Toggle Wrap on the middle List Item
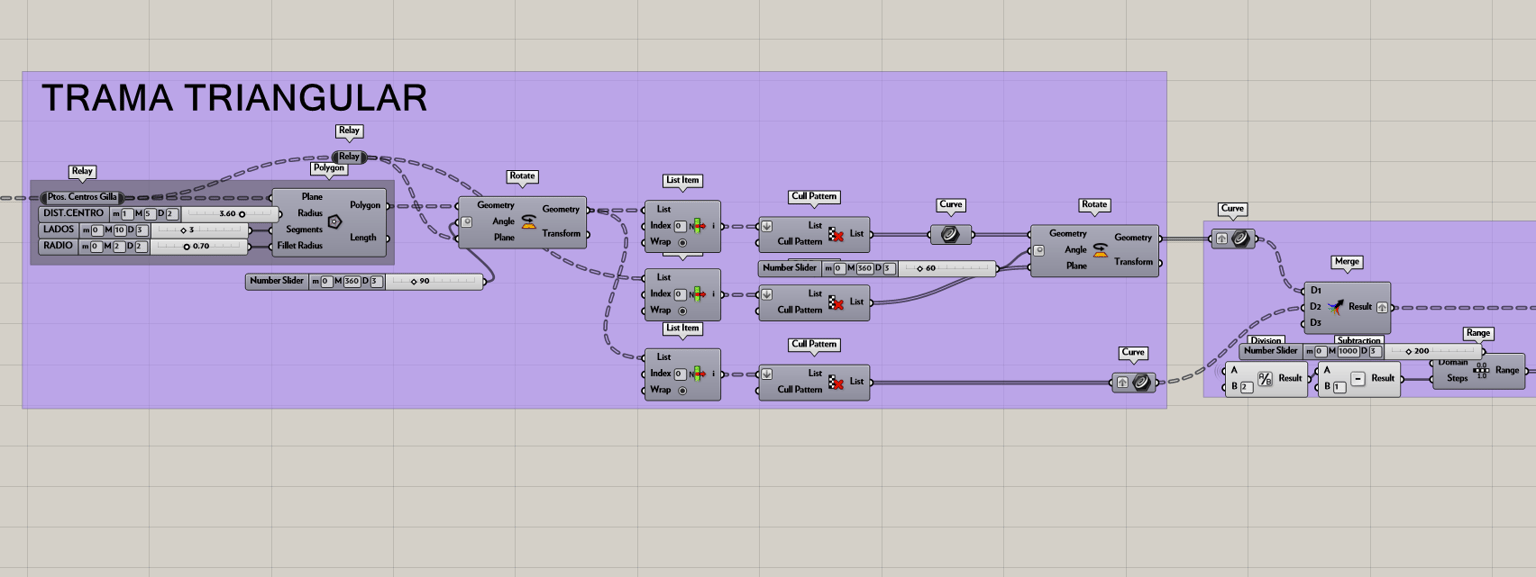Image resolution: width=1536 pixels, height=577 pixels. 682,310
